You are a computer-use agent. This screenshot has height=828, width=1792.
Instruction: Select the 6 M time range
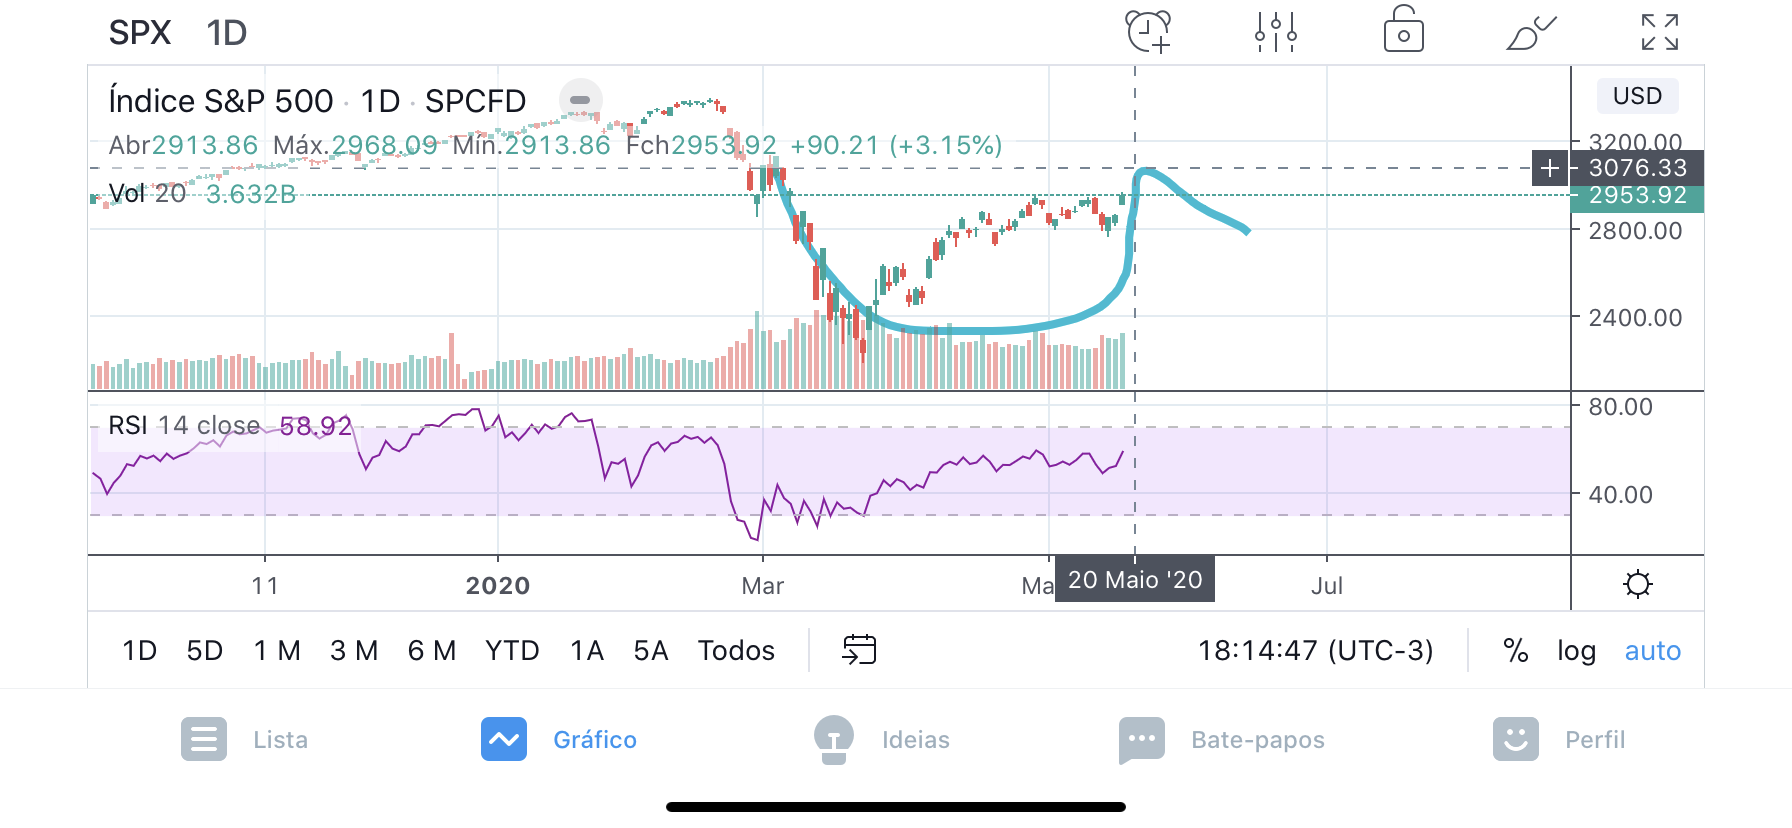tap(431, 651)
